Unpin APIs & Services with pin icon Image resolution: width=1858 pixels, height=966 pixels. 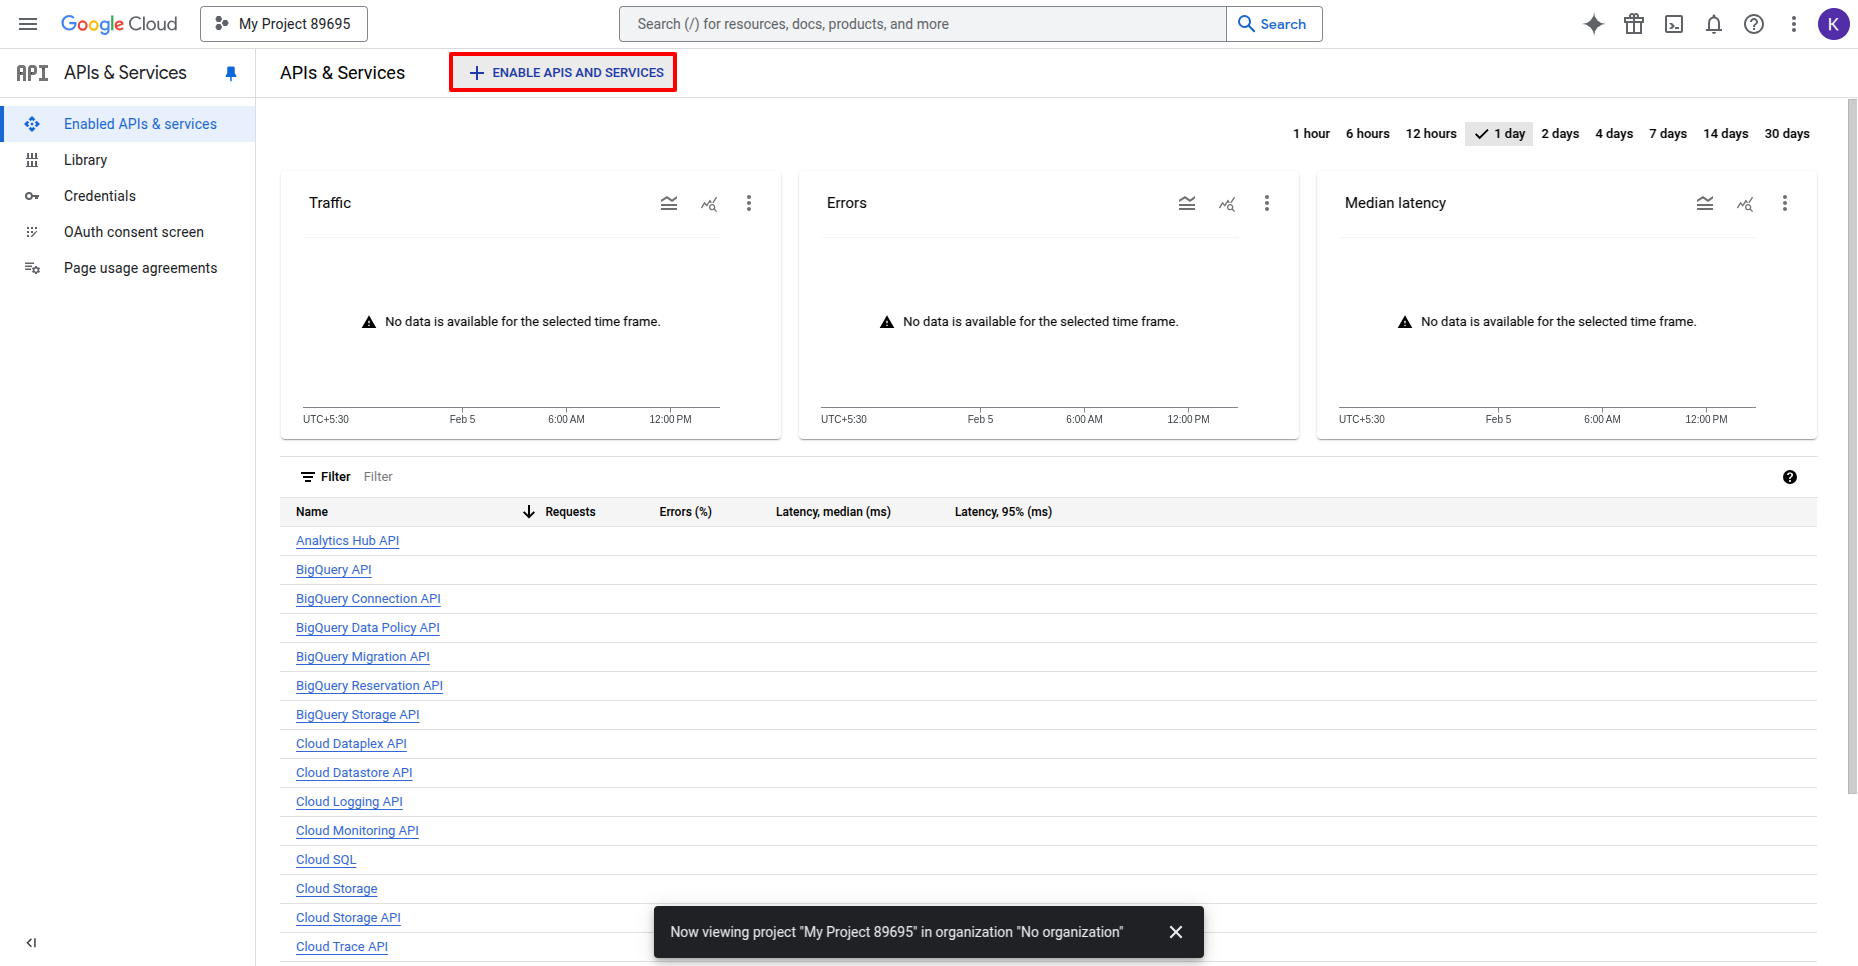click(x=231, y=73)
